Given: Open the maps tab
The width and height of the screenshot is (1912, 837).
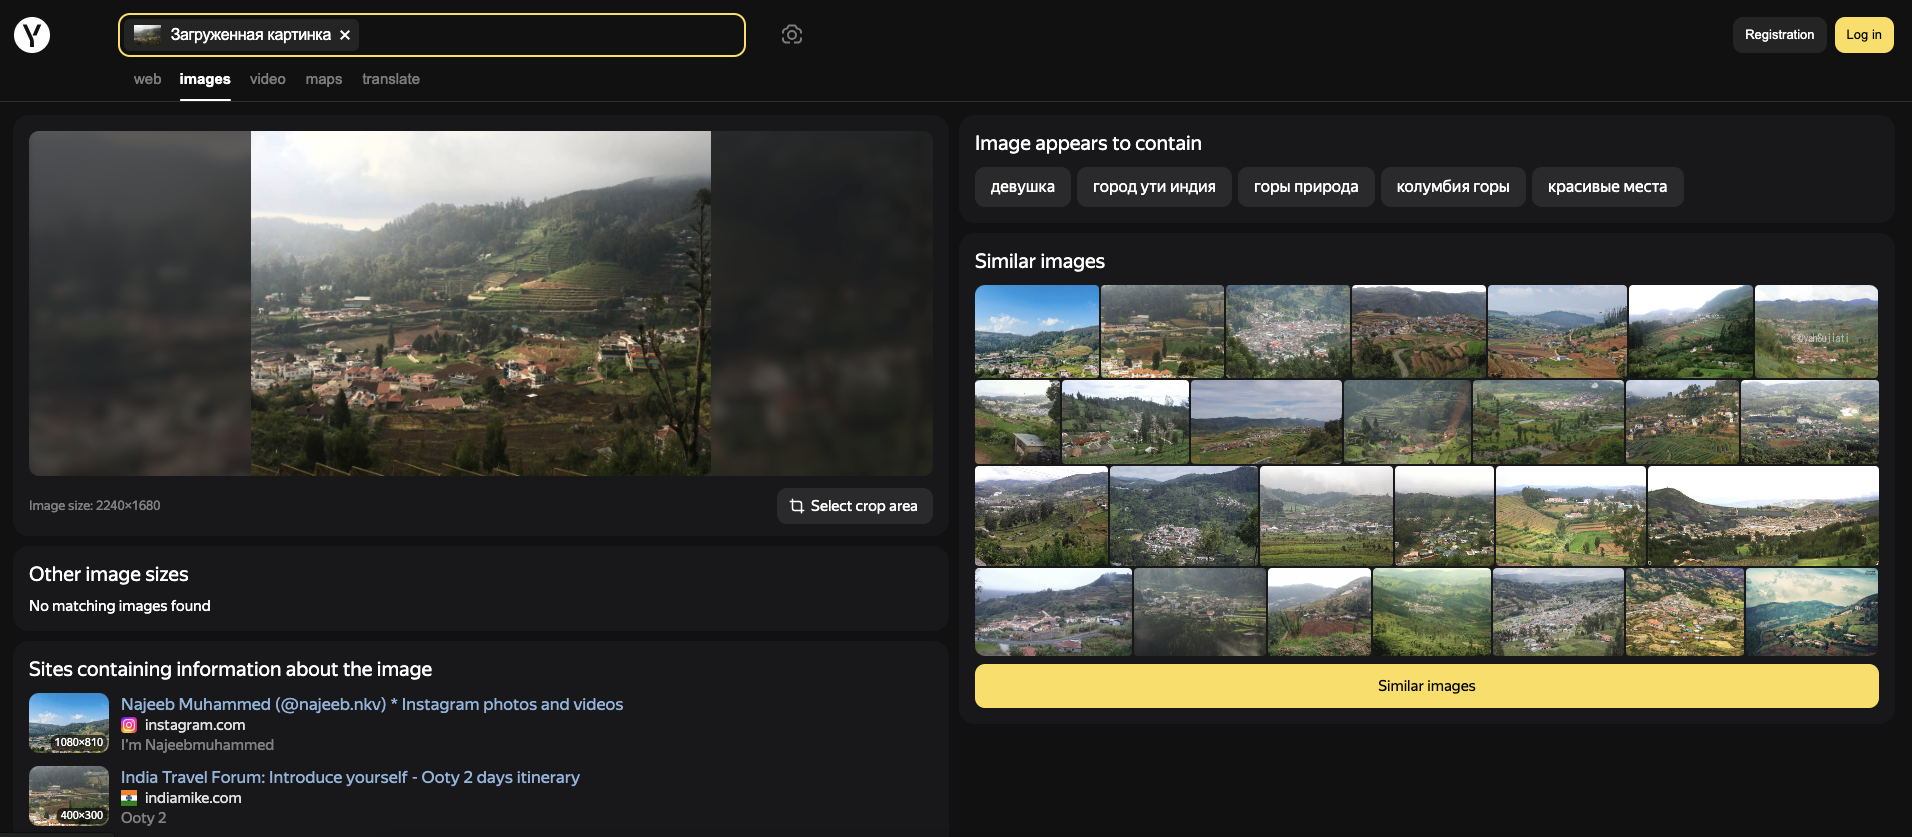Looking at the screenshot, I should (x=323, y=79).
